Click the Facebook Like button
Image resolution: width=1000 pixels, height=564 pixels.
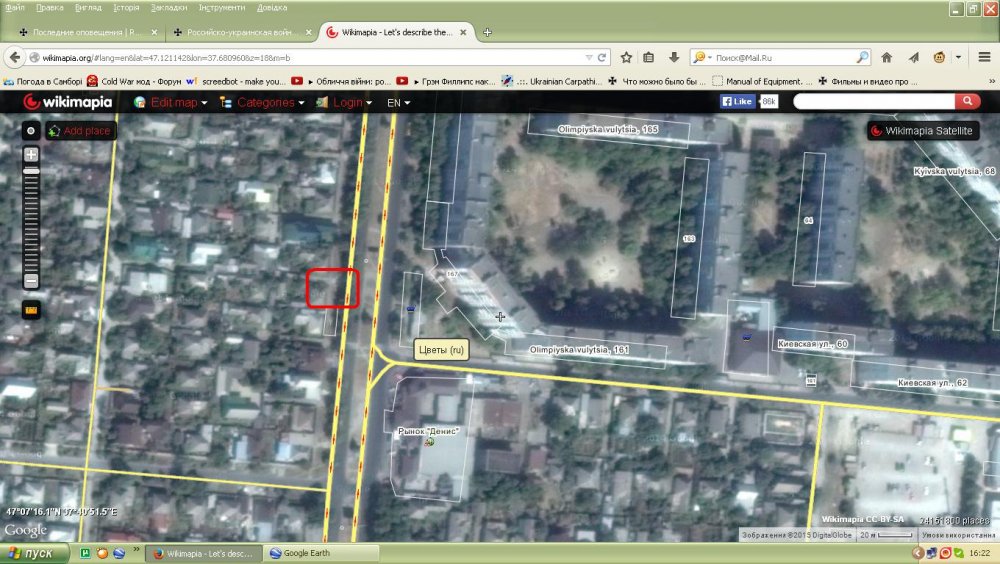(x=738, y=102)
